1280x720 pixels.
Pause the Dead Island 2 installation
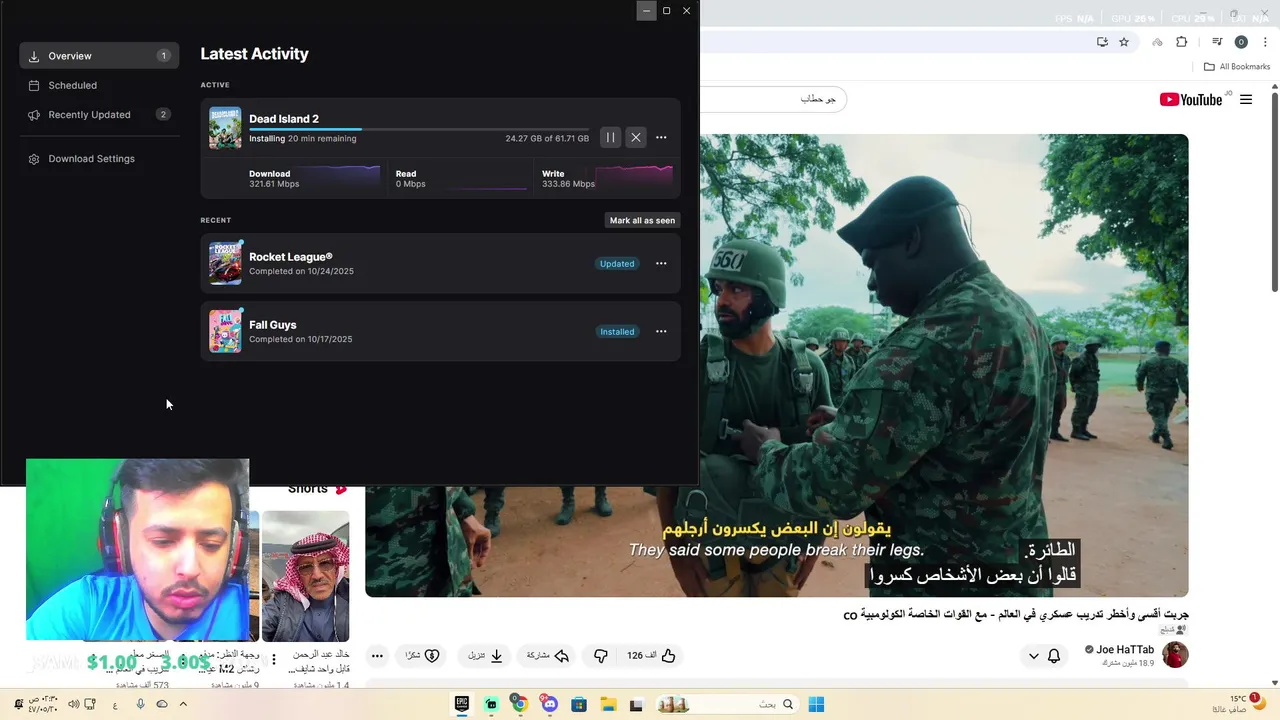610,137
